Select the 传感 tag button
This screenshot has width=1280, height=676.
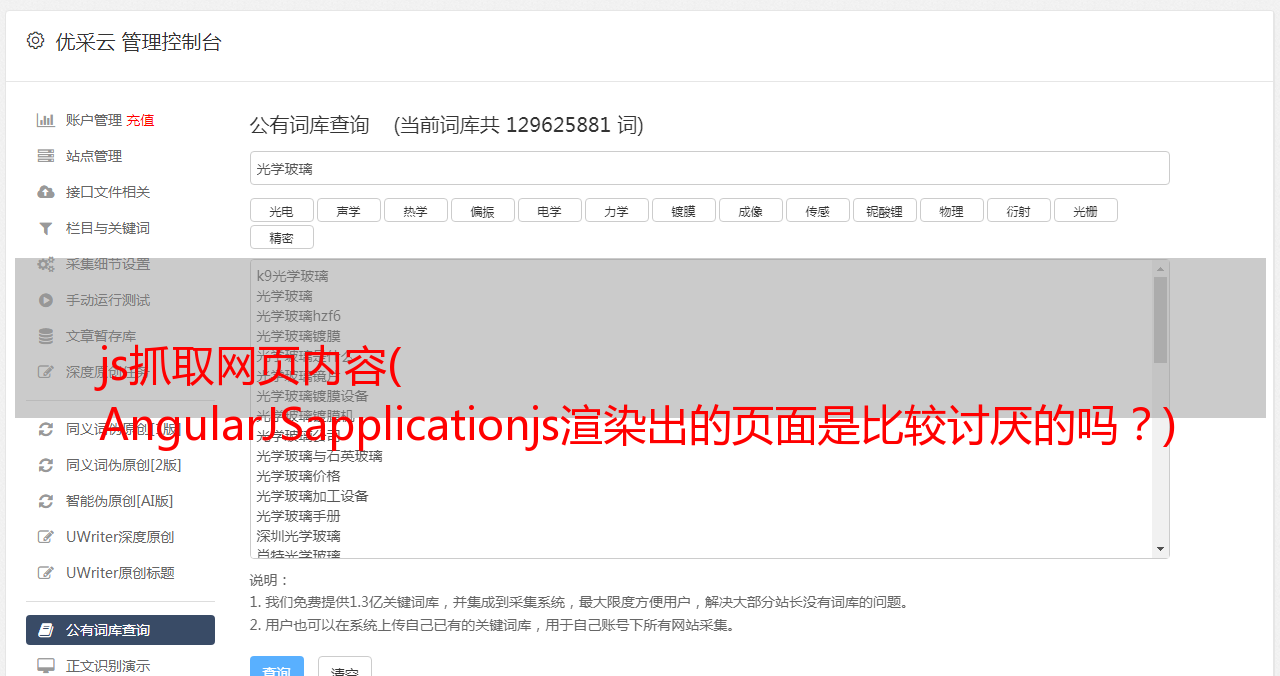[x=817, y=210]
